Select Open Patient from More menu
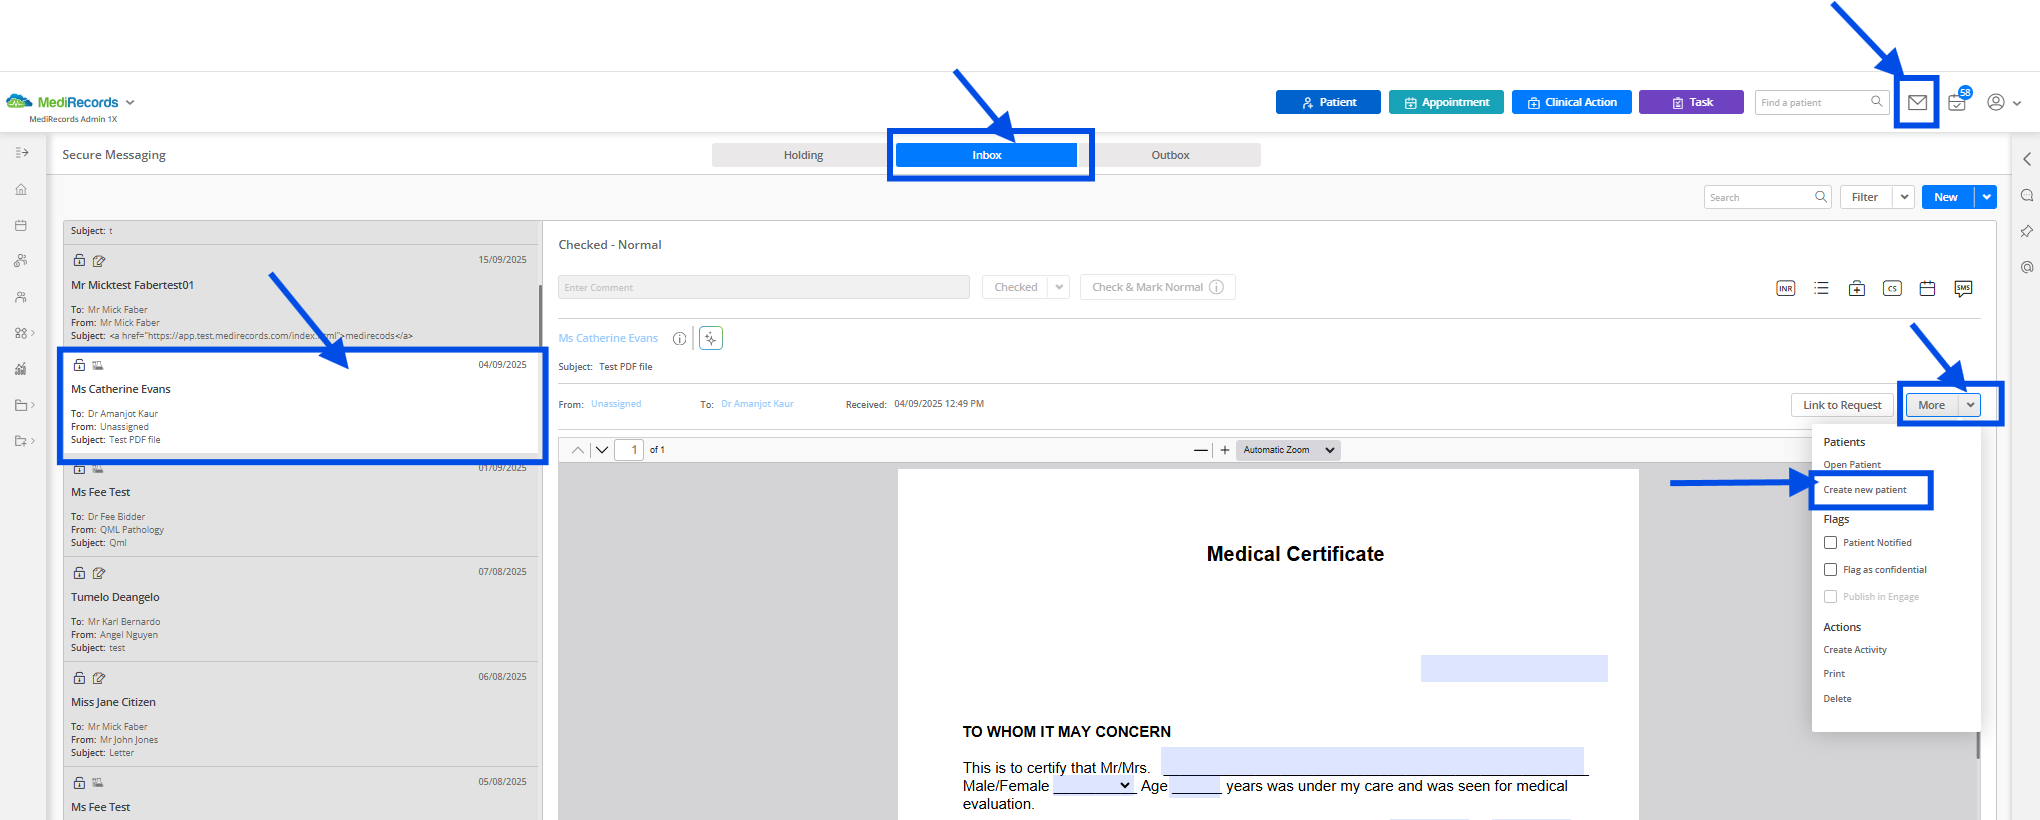Image resolution: width=2040 pixels, height=820 pixels. (1852, 465)
